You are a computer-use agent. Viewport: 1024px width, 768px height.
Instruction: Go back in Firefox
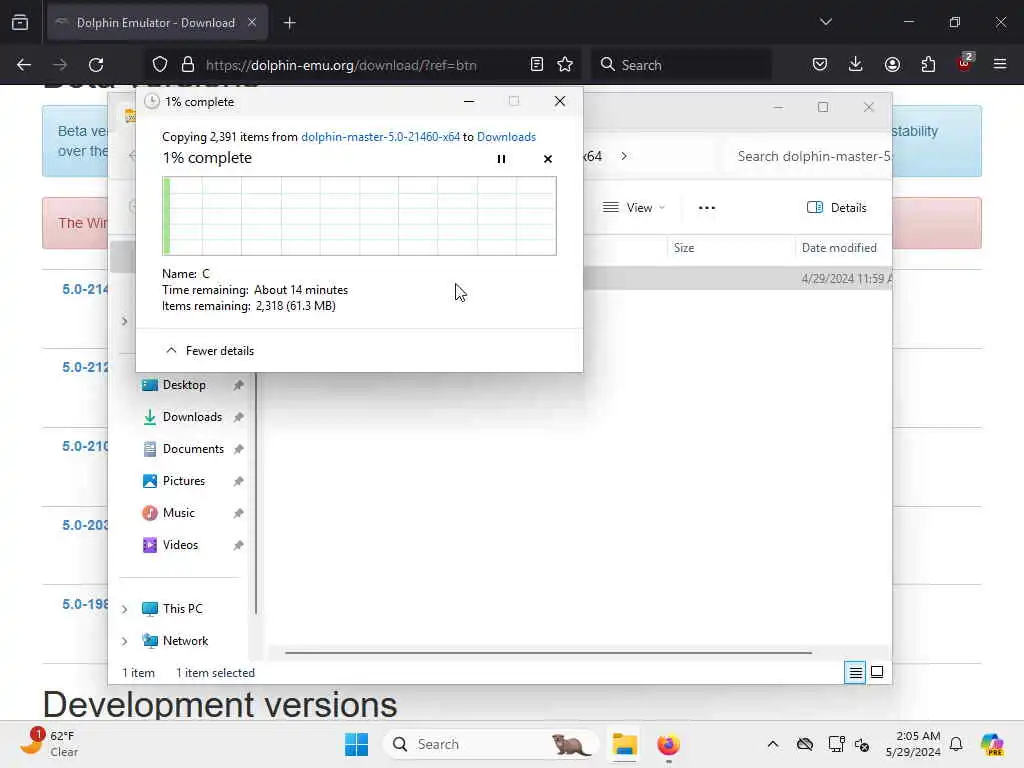coord(24,65)
